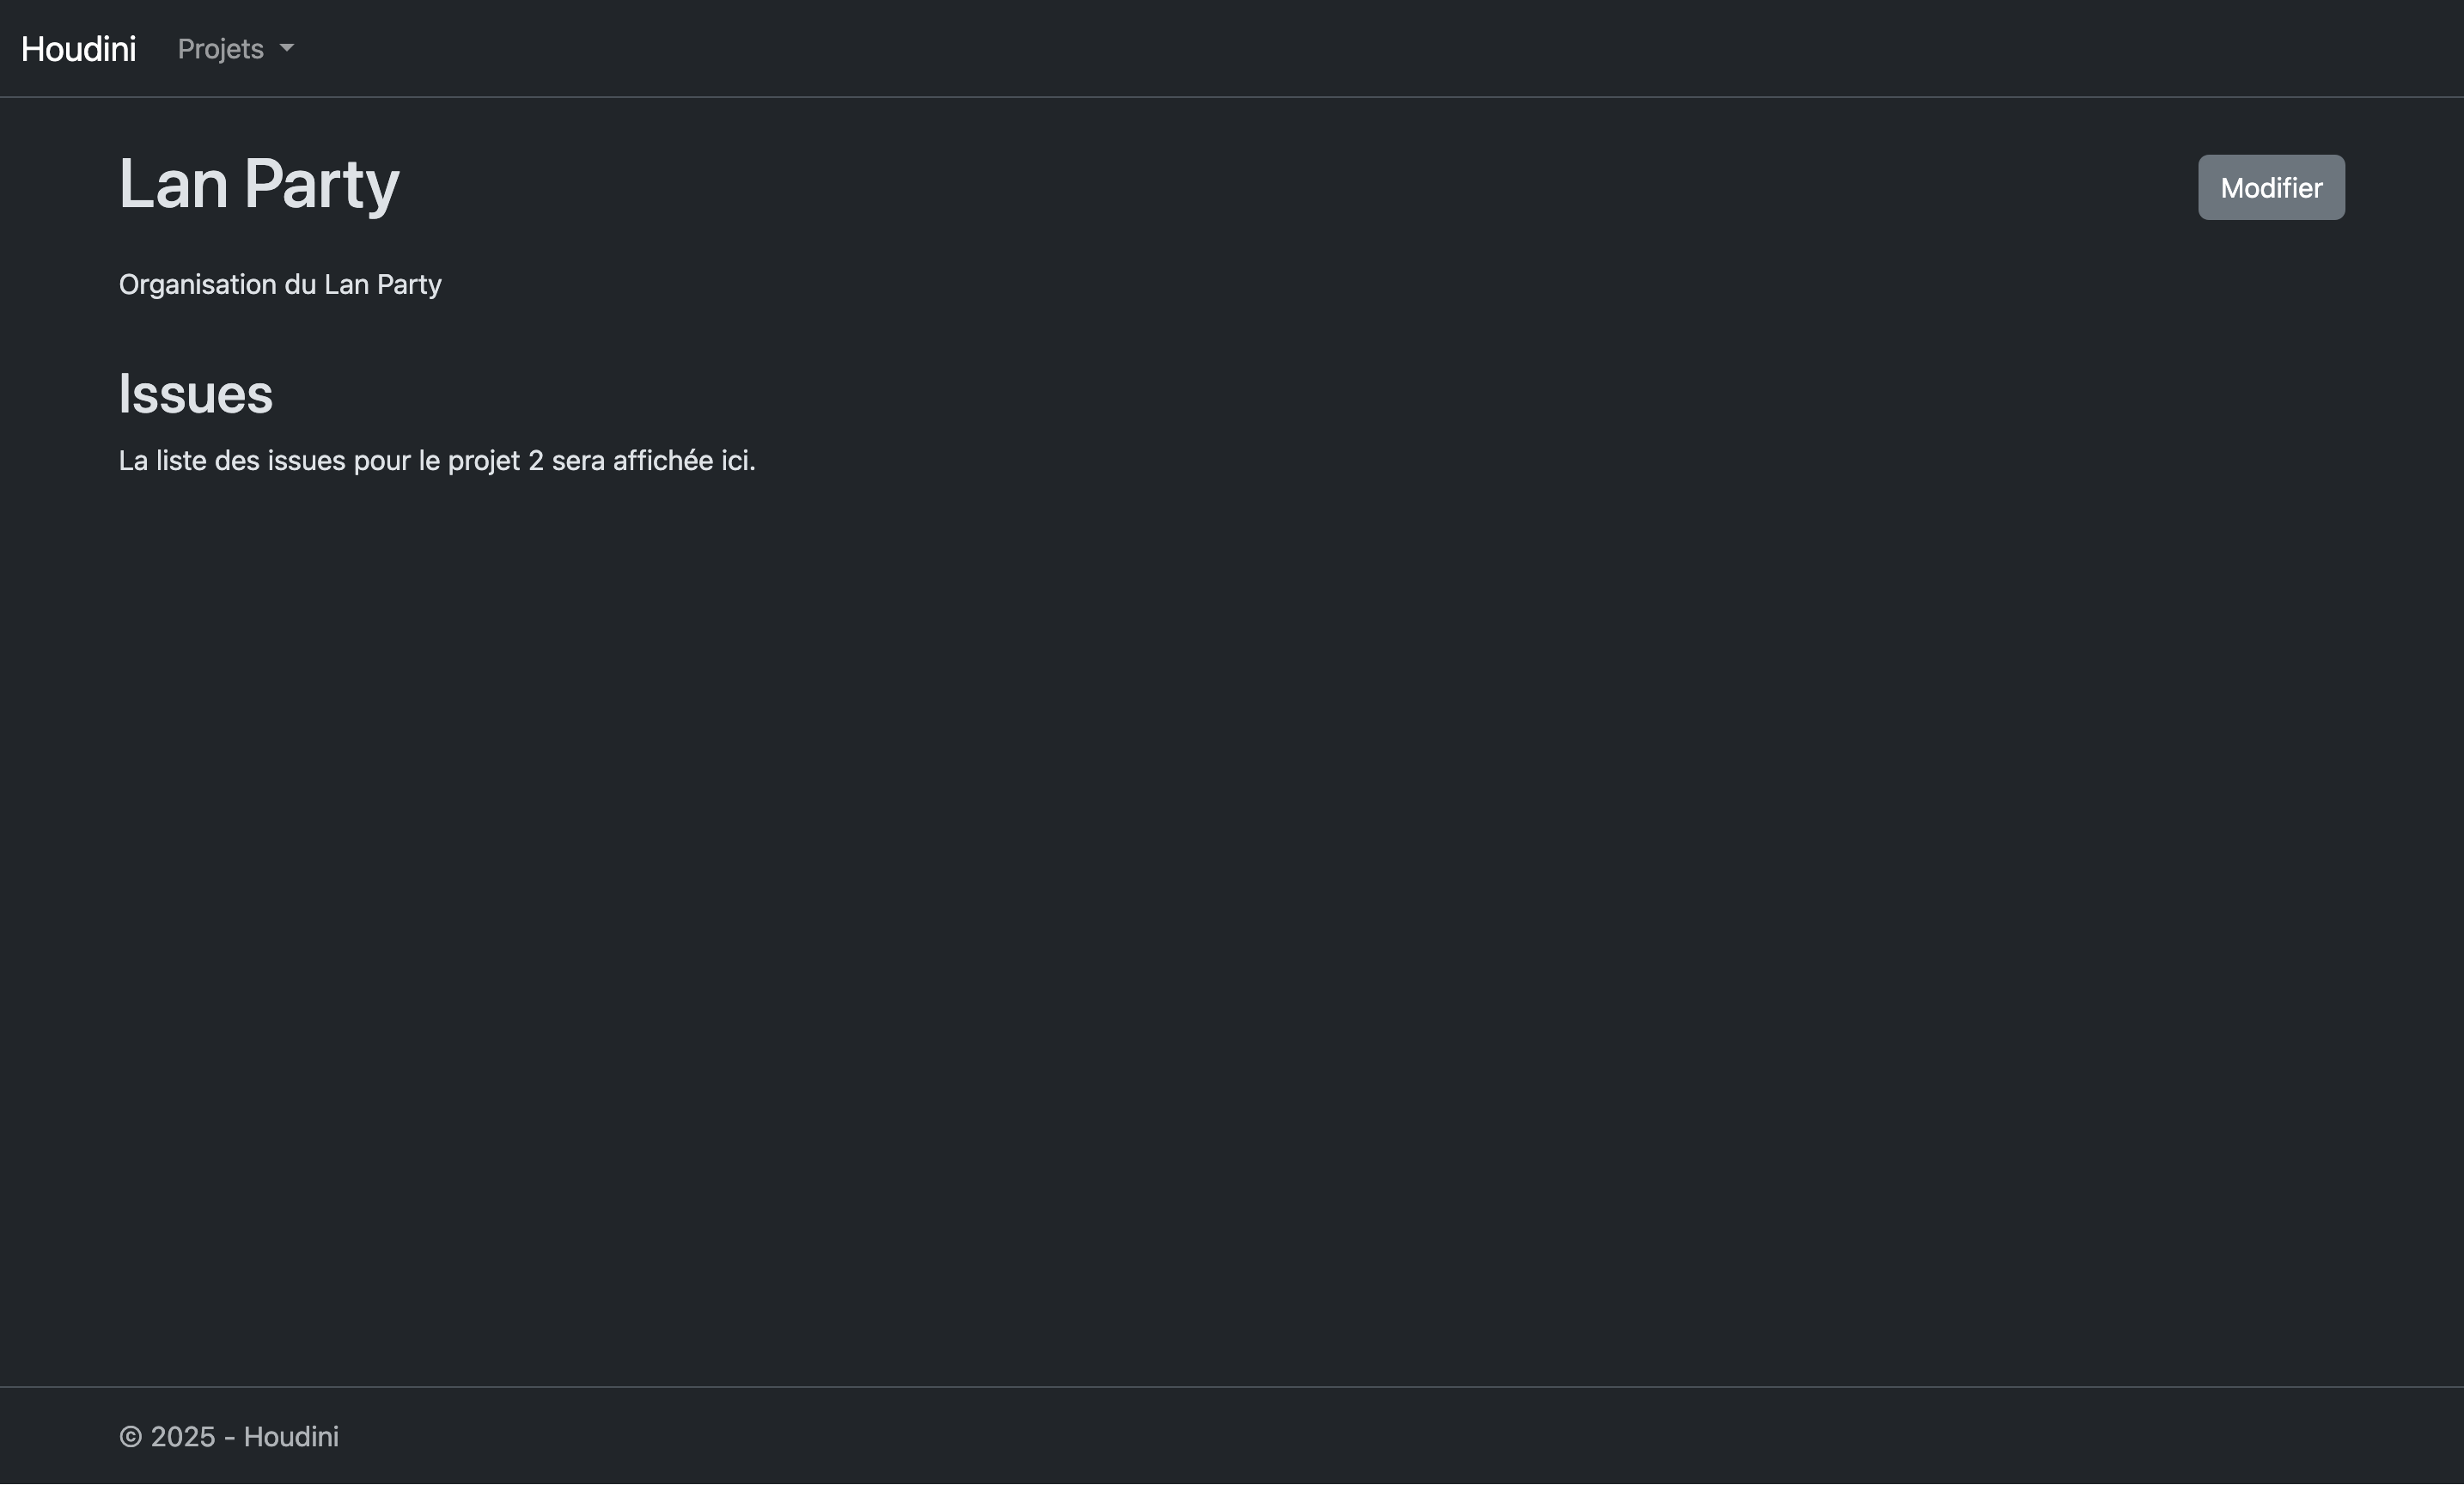Click the word "Party" in the large title
Image resolution: width=2464 pixels, height=1485 pixels.
[x=321, y=186]
